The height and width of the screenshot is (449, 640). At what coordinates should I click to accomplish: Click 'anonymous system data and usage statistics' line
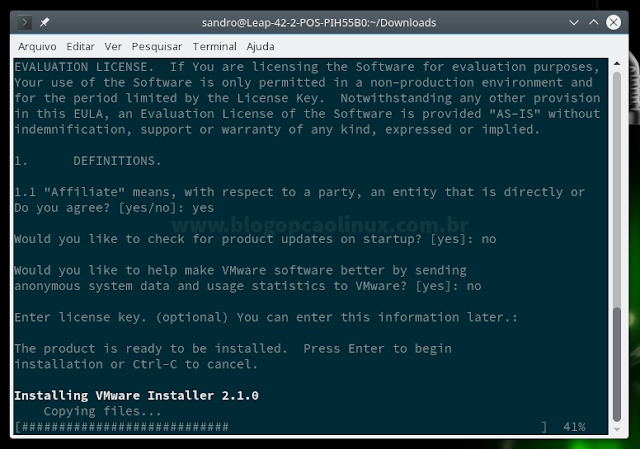[x=248, y=286]
